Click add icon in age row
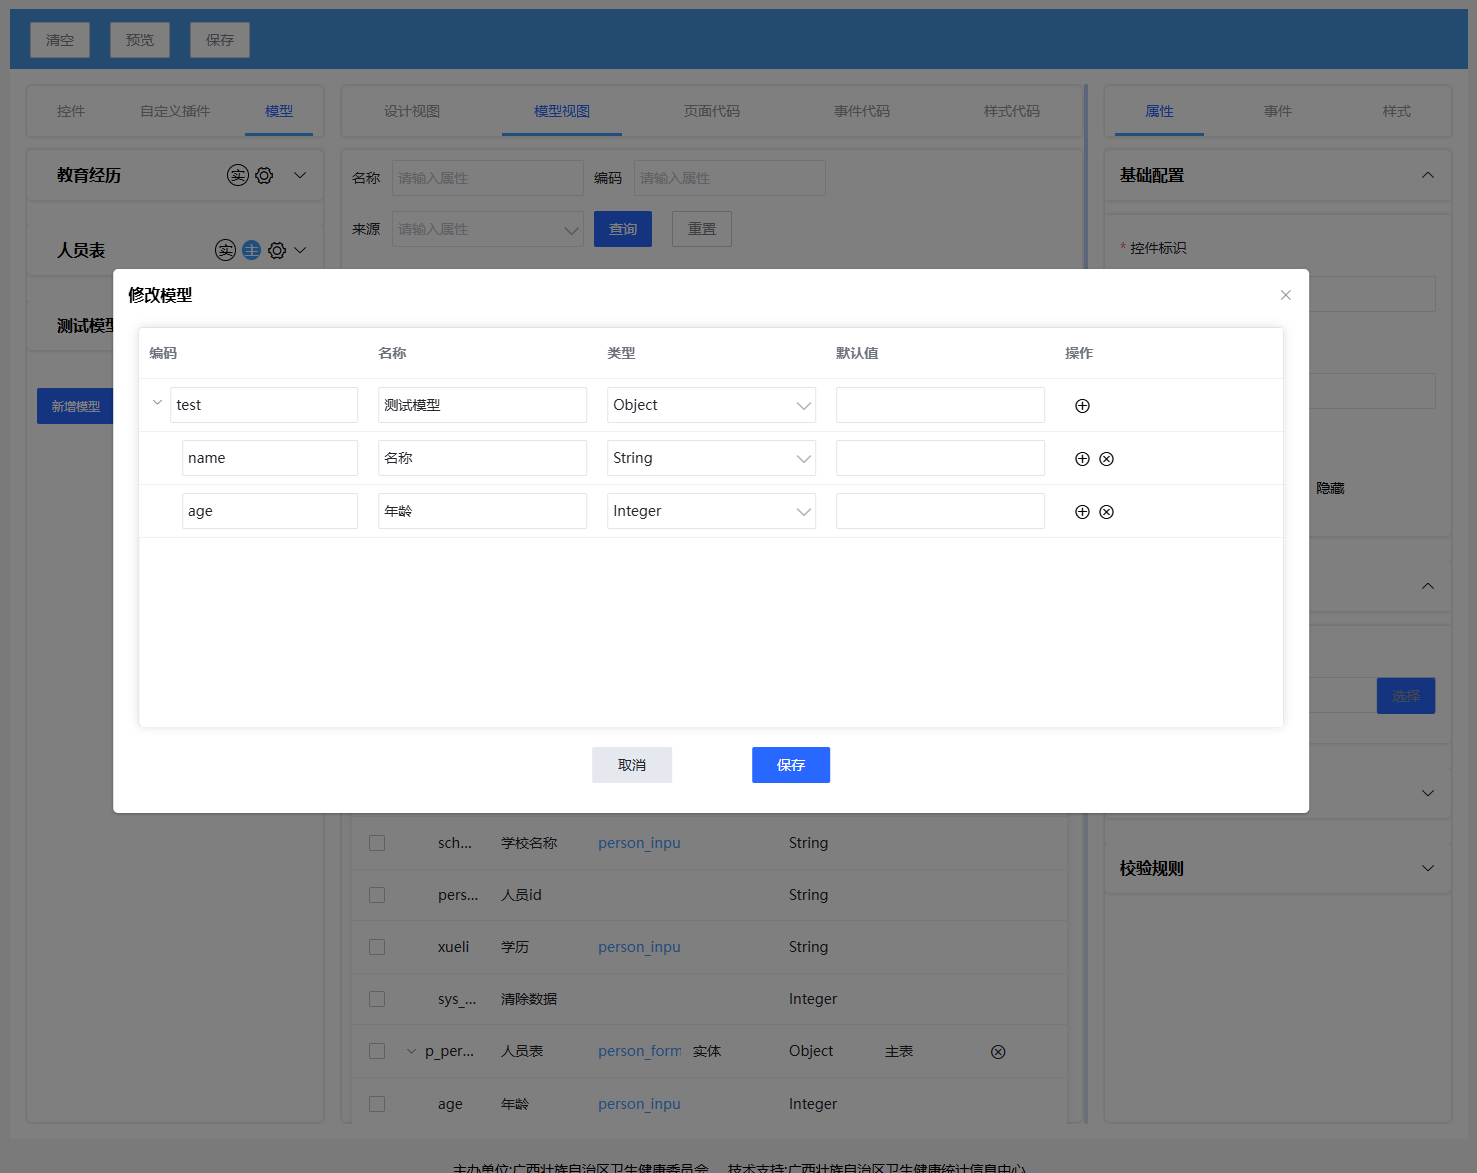This screenshot has width=1477, height=1173. 1082,512
